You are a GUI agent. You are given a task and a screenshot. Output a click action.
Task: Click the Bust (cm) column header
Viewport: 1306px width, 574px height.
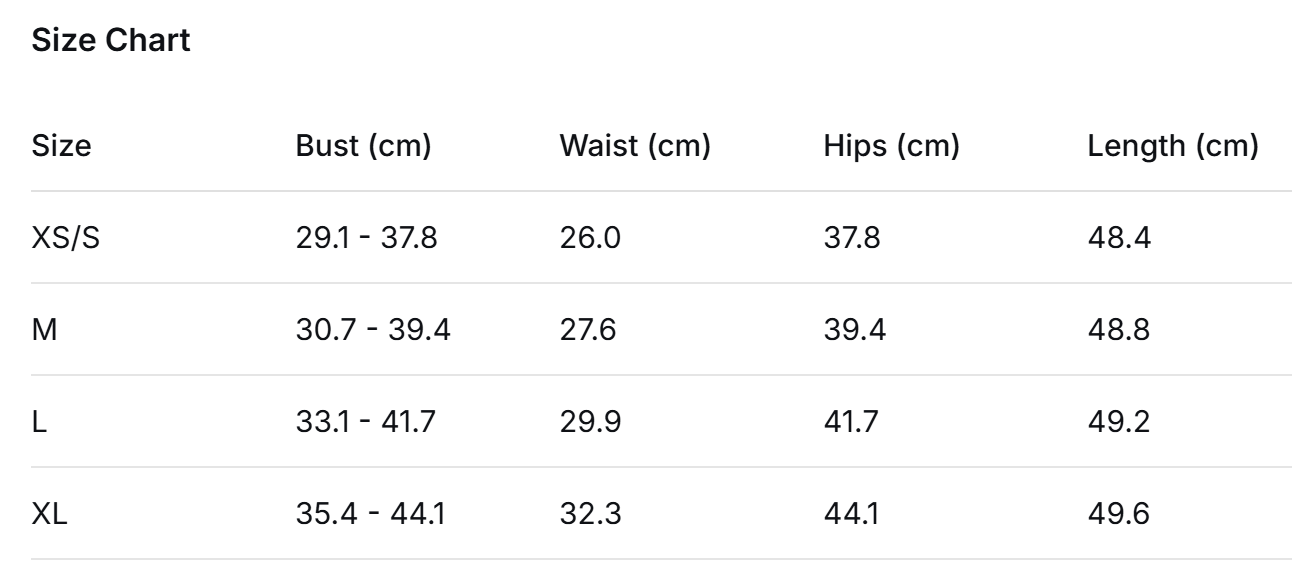click(363, 146)
